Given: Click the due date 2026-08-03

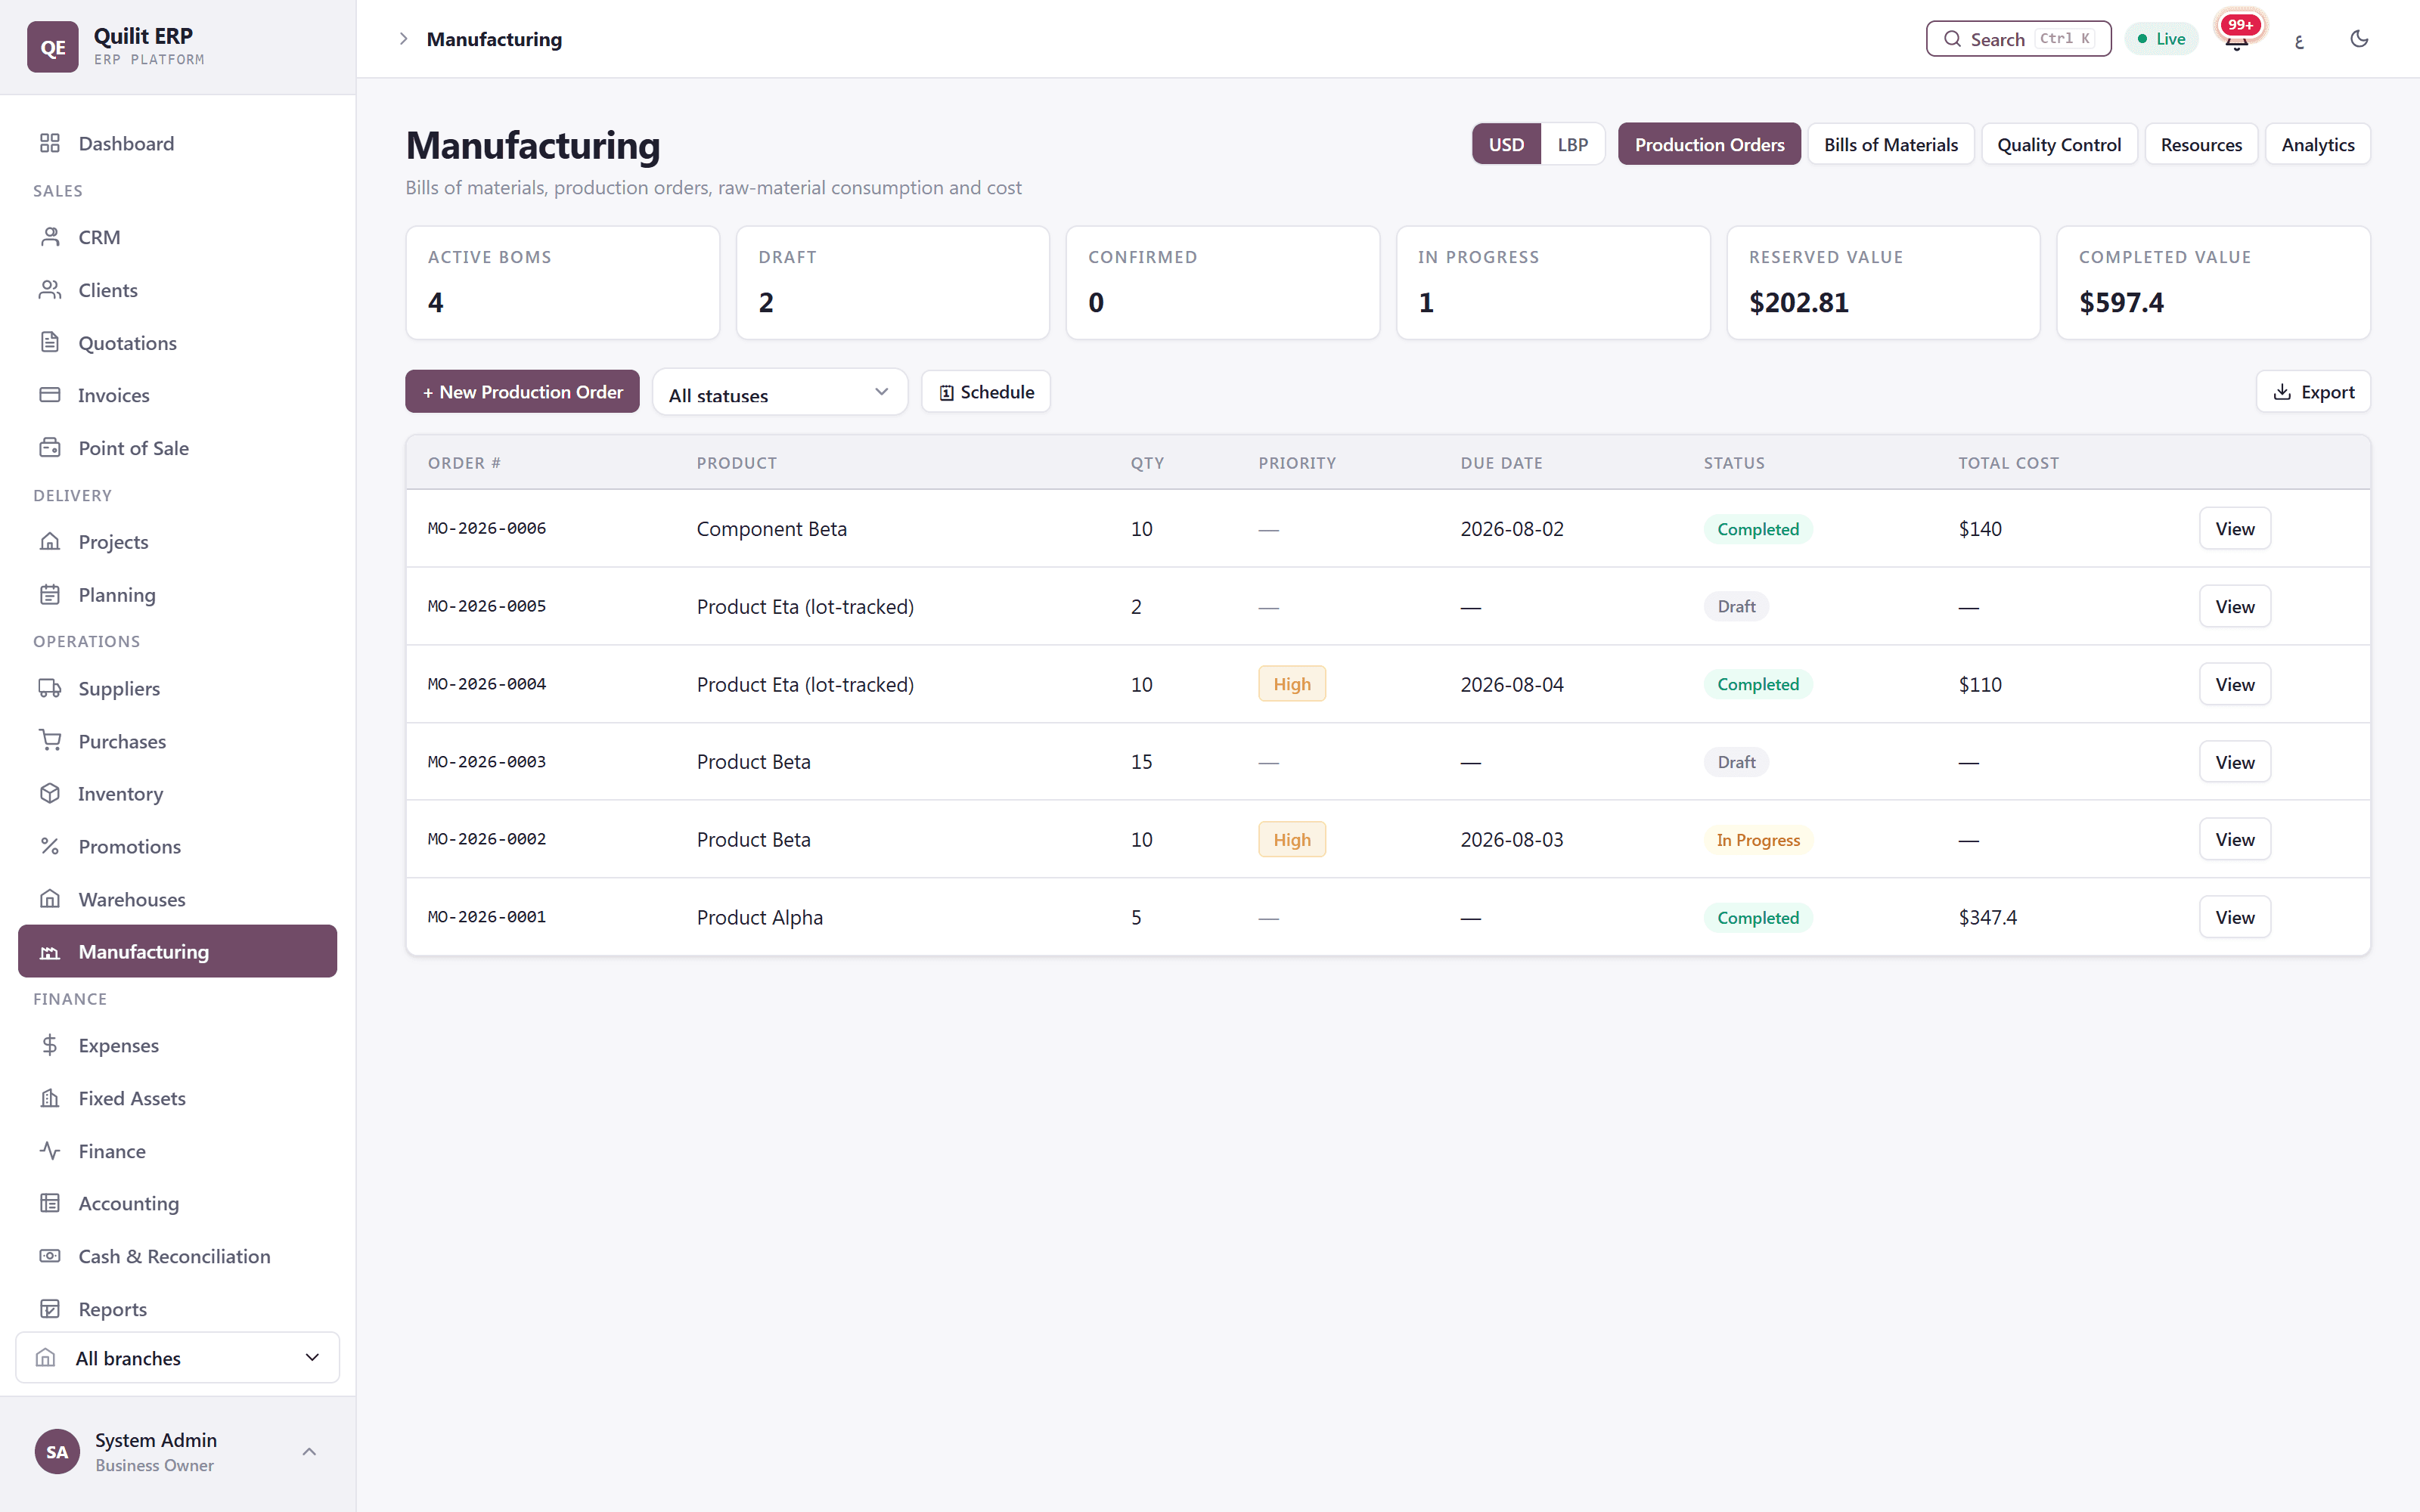Looking at the screenshot, I should (x=1511, y=839).
